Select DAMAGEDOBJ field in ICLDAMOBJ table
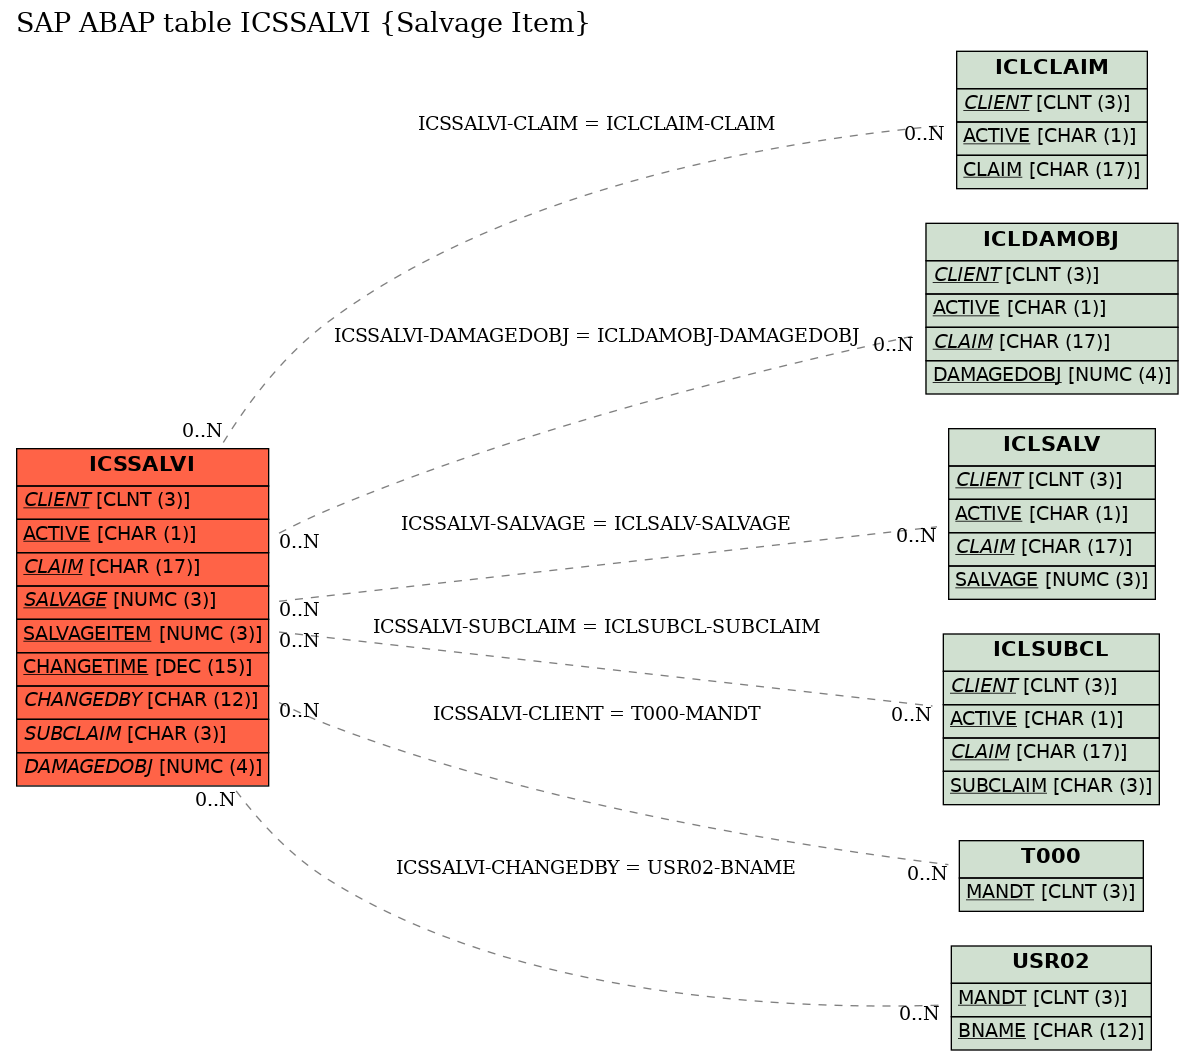1193x1061 pixels. [x=1051, y=376]
